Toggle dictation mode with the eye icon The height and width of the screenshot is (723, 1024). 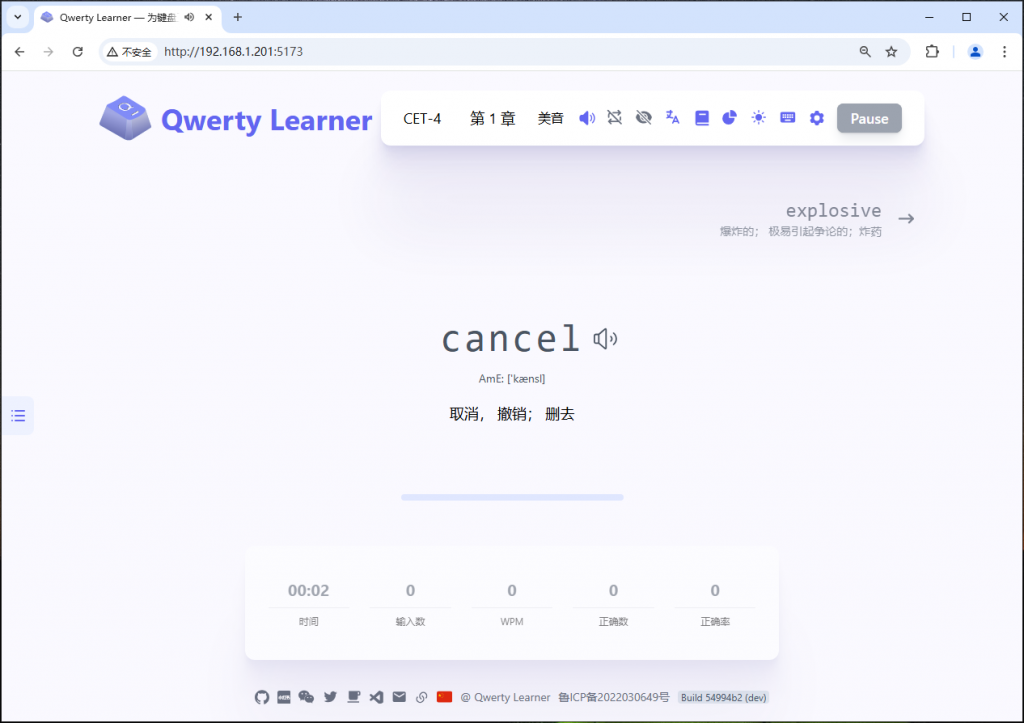pyautogui.click(x=643, y=117)
